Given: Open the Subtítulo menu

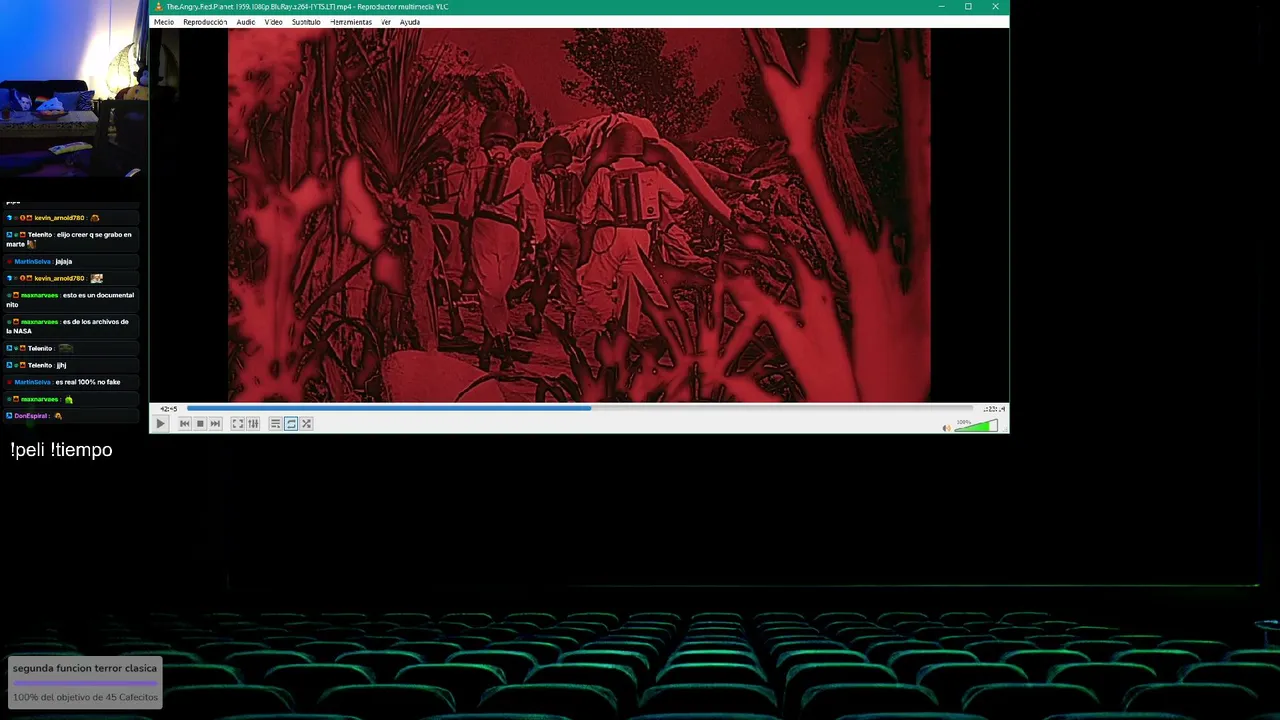Looking at the screenshot, I should pos(306,22).
